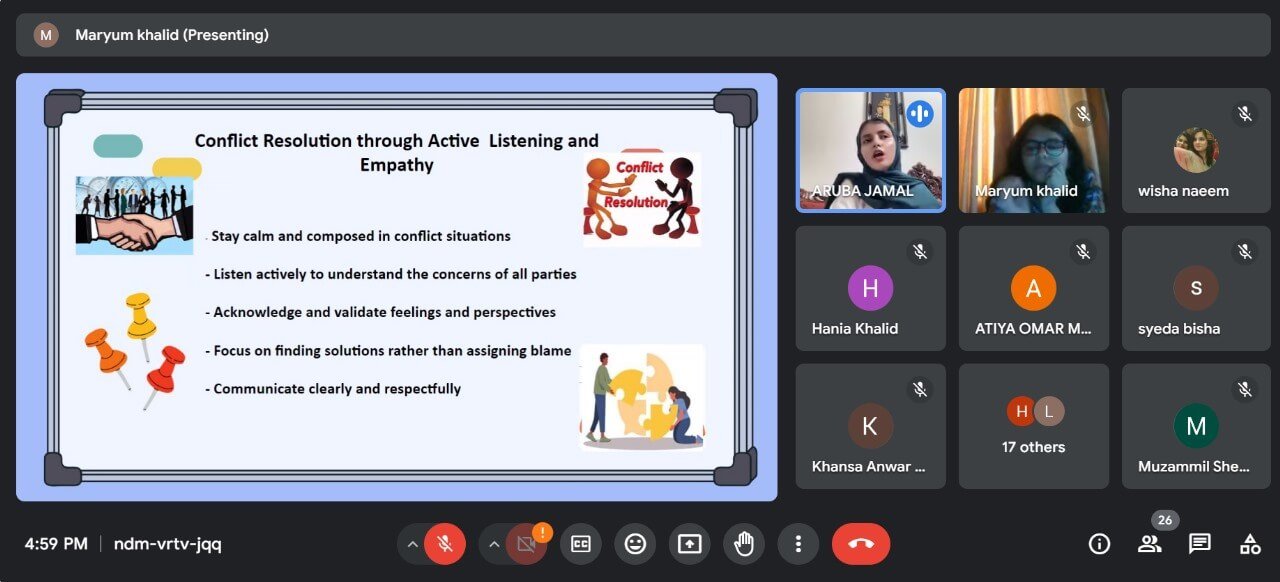Screen dimensions: 1280x582
Task: Leave the call with red hangup button
Action: tap(860, 544)
